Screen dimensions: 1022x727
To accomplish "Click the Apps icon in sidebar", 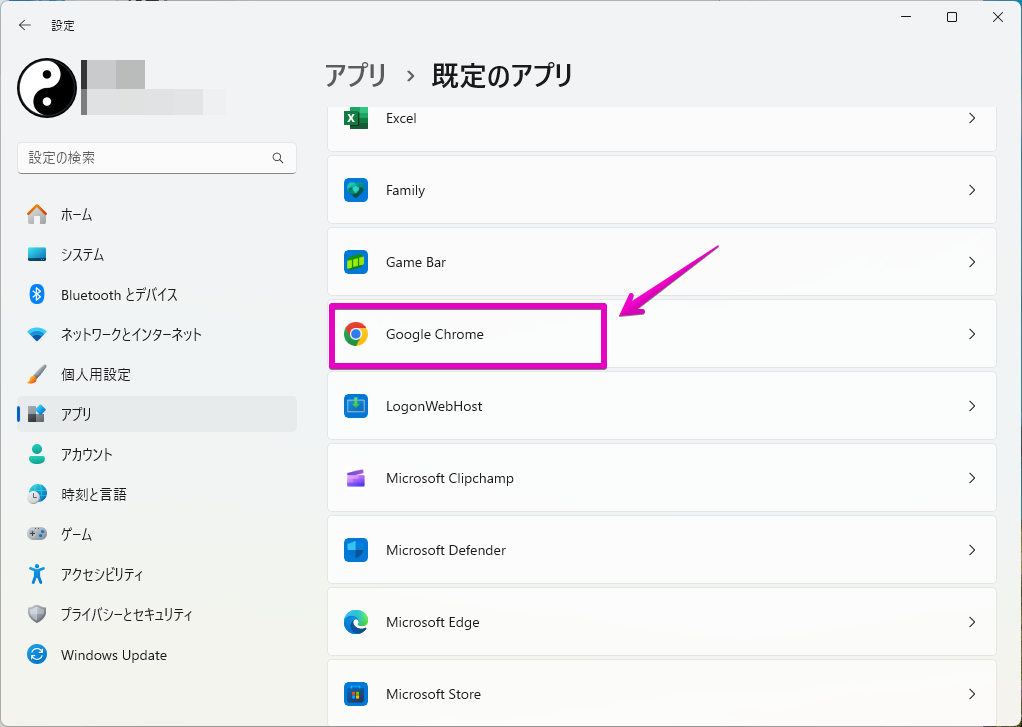I will click(x=37, y=413).
